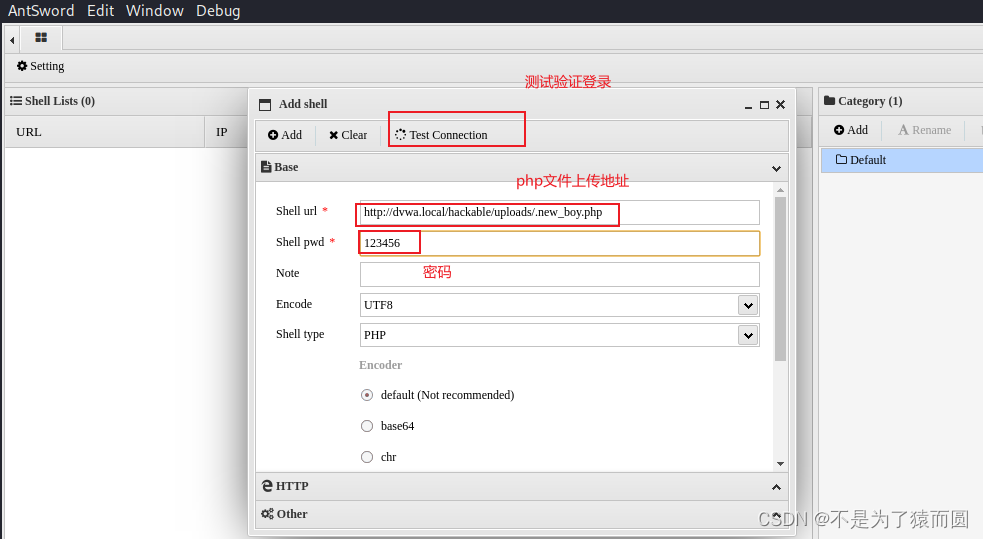The width and height of the screenshot is (983, 539).
Task: Open the Edit menu
Action: (x=100, y=11)
